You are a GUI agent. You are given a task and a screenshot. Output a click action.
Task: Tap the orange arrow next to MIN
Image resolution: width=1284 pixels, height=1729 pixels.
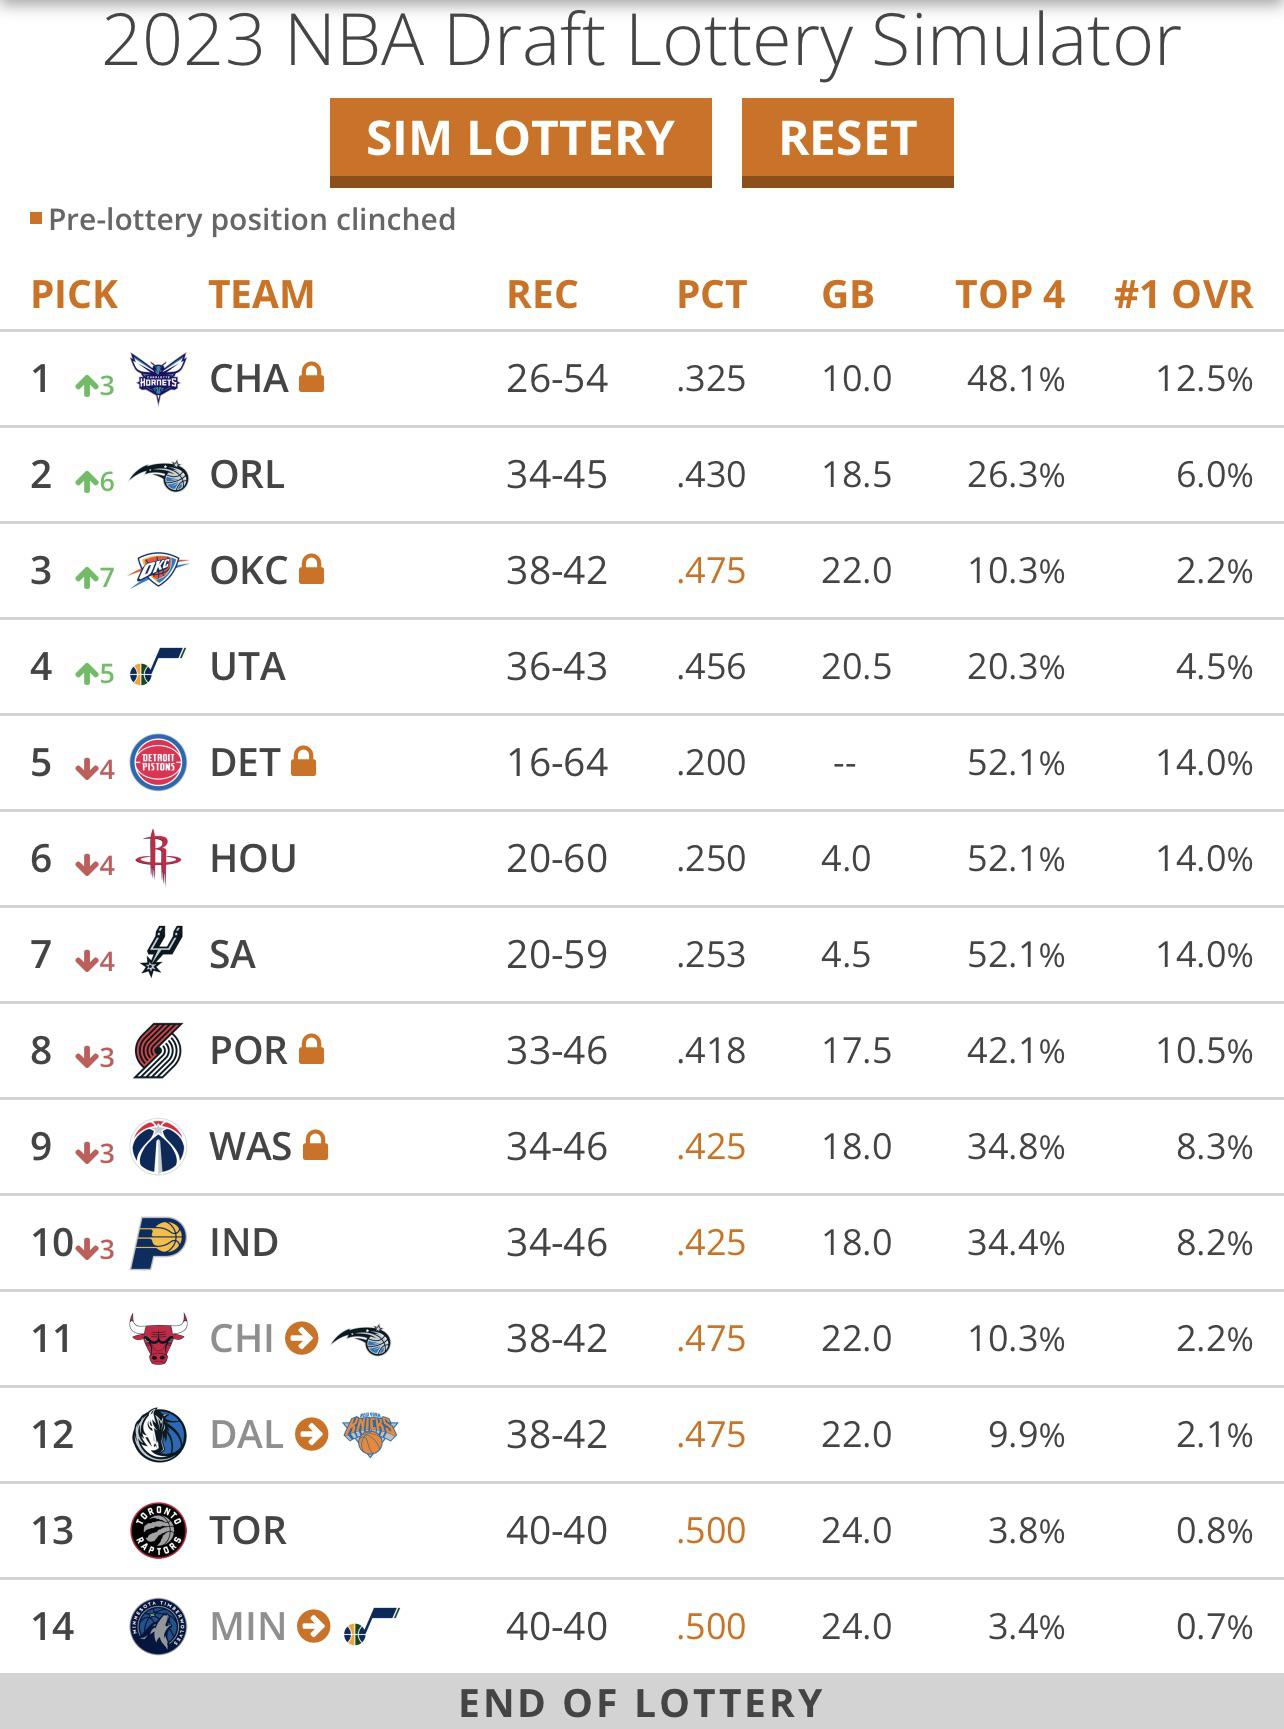click(x=314, y=1626)
